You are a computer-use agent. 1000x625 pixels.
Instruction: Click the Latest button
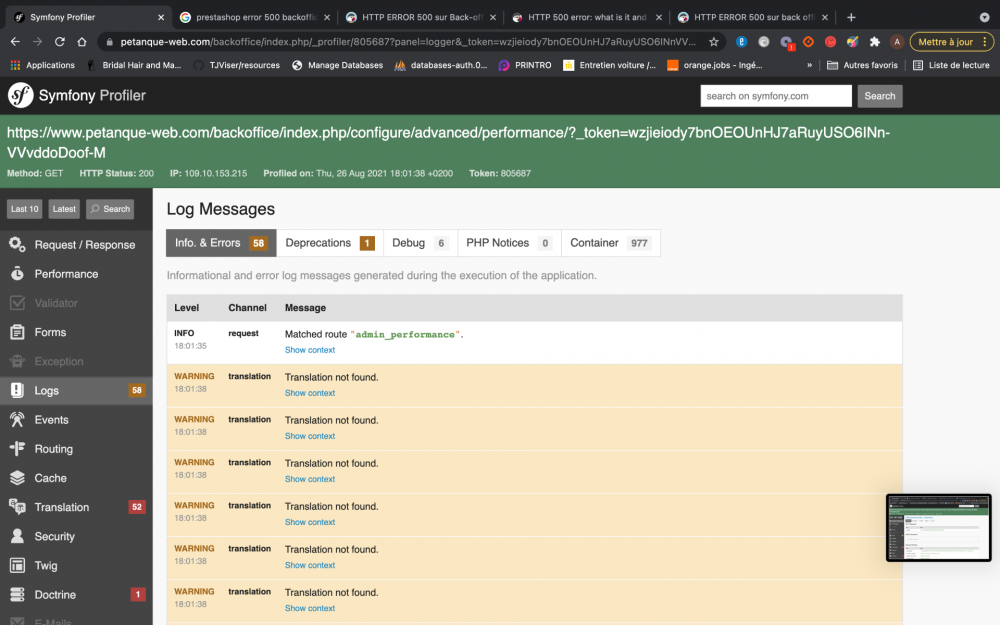(64, 209)
